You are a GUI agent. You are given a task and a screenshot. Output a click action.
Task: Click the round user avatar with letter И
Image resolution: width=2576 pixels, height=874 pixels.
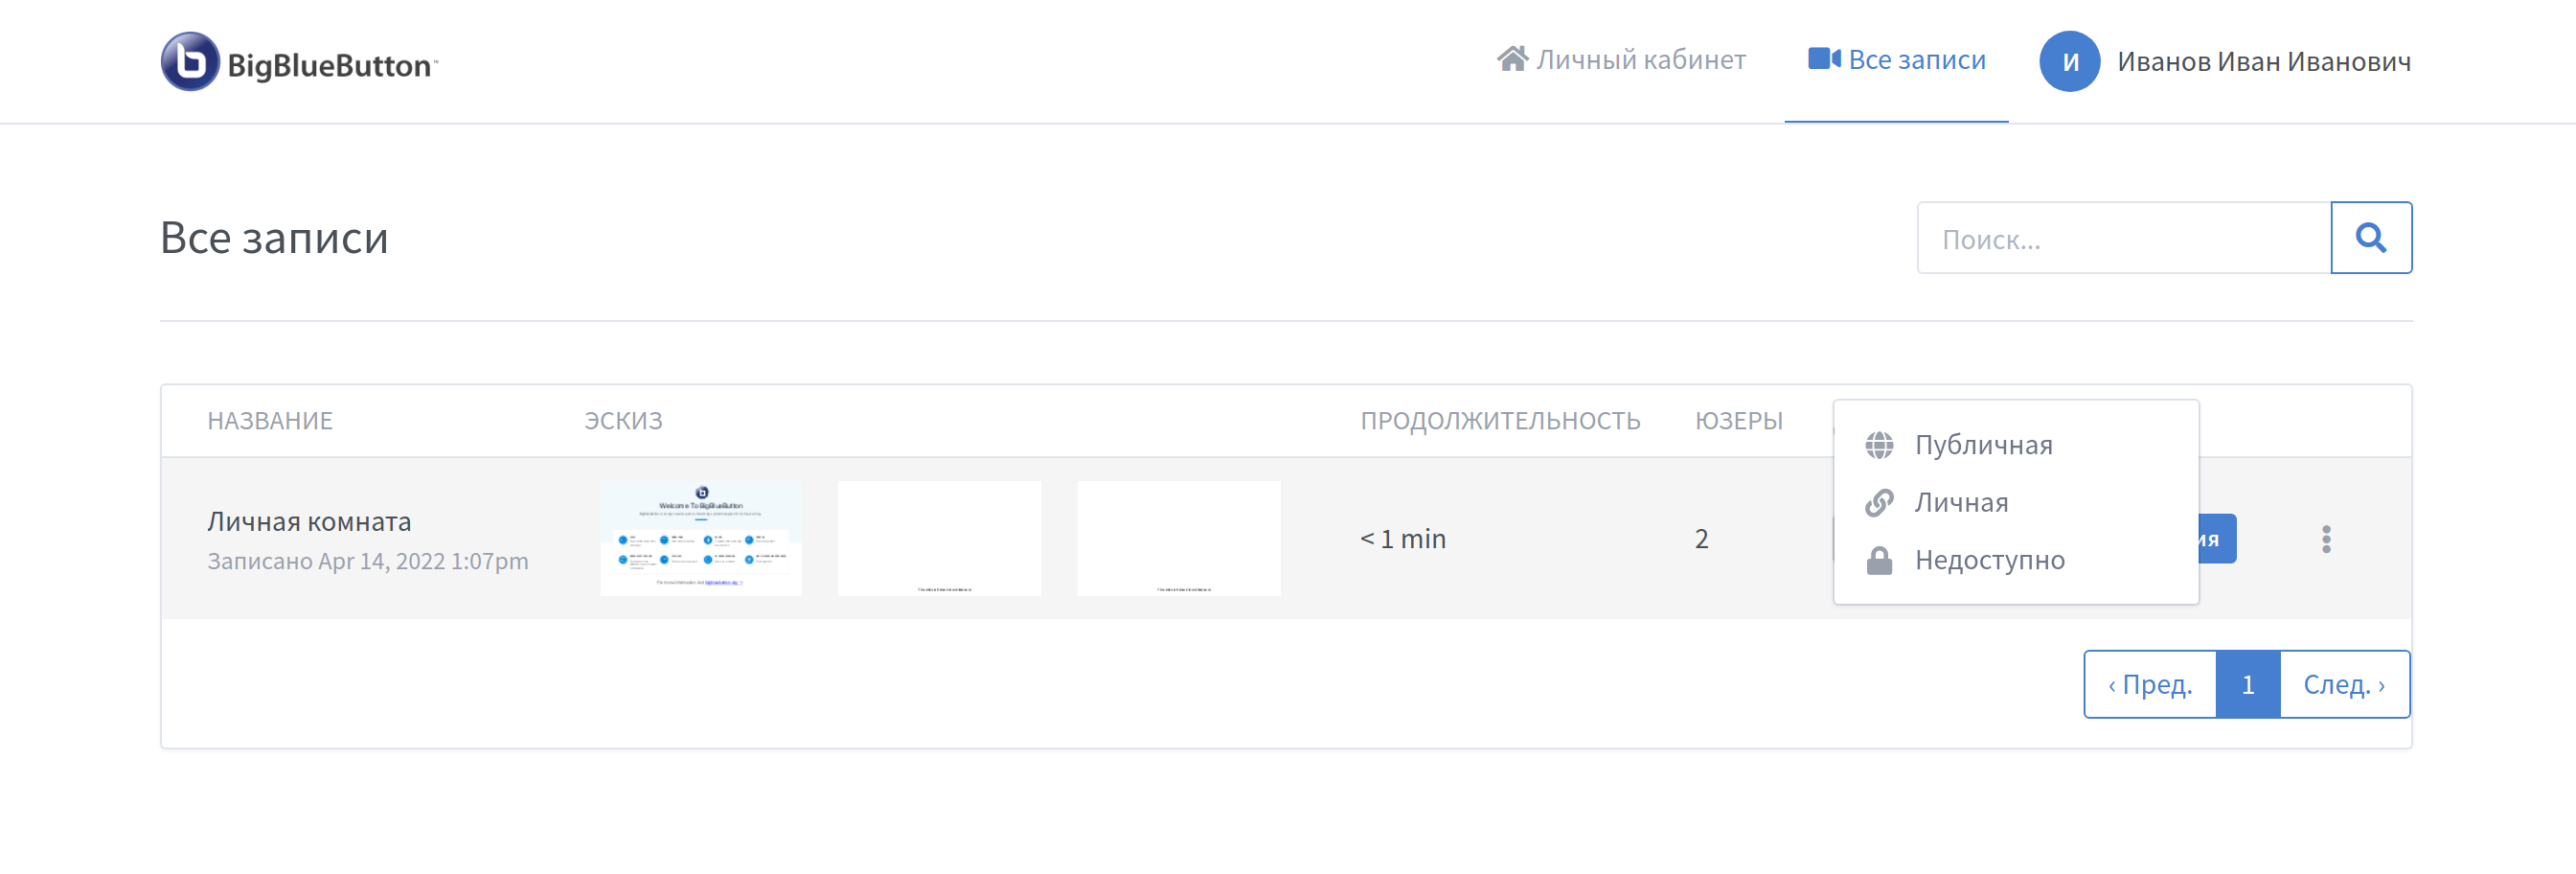click(2069, 62)
